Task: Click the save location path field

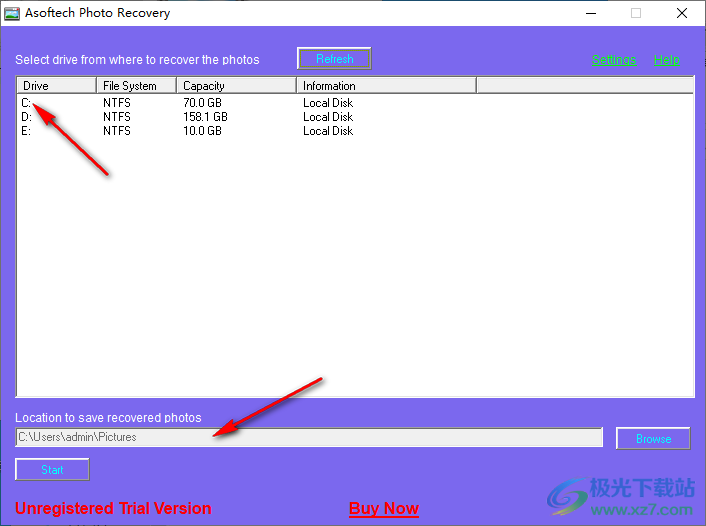Action: click(x=309, y=437)
